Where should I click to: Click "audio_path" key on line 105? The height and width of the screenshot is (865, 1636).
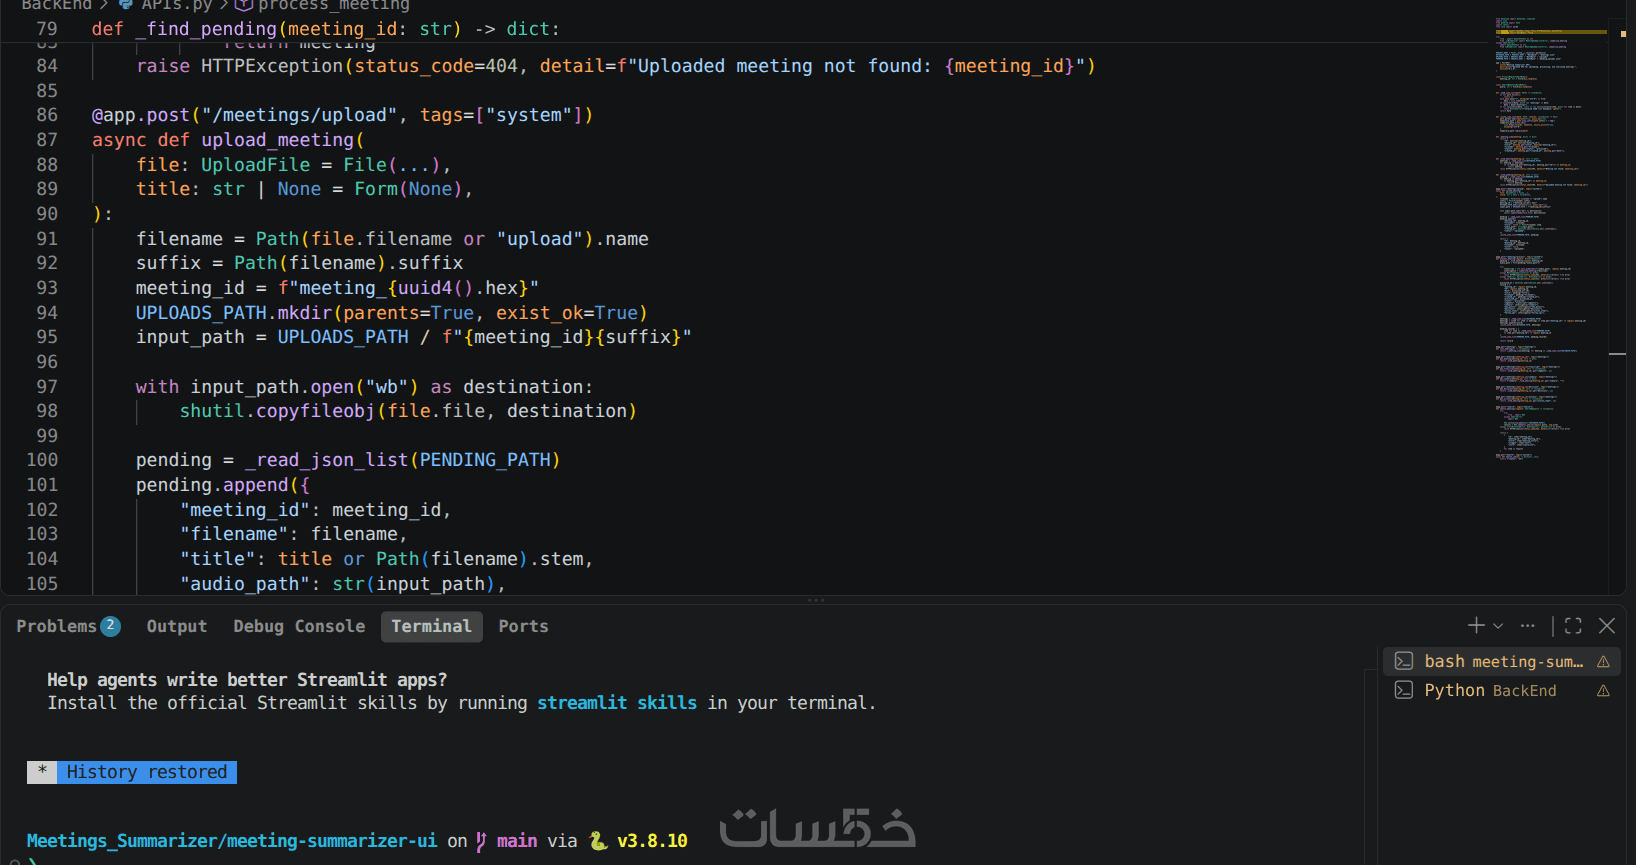(245, 584)
